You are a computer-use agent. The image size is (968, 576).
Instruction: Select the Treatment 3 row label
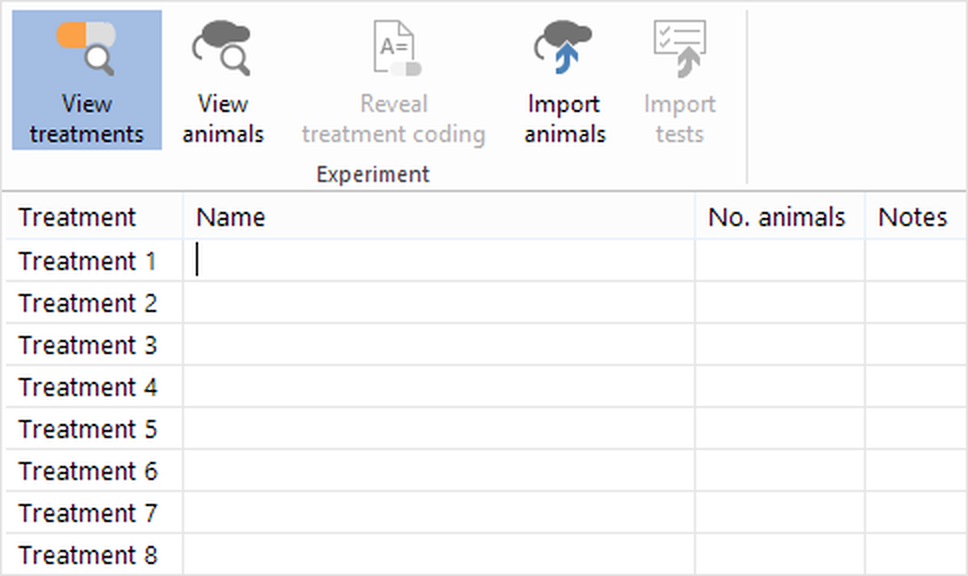coord(88,345)
